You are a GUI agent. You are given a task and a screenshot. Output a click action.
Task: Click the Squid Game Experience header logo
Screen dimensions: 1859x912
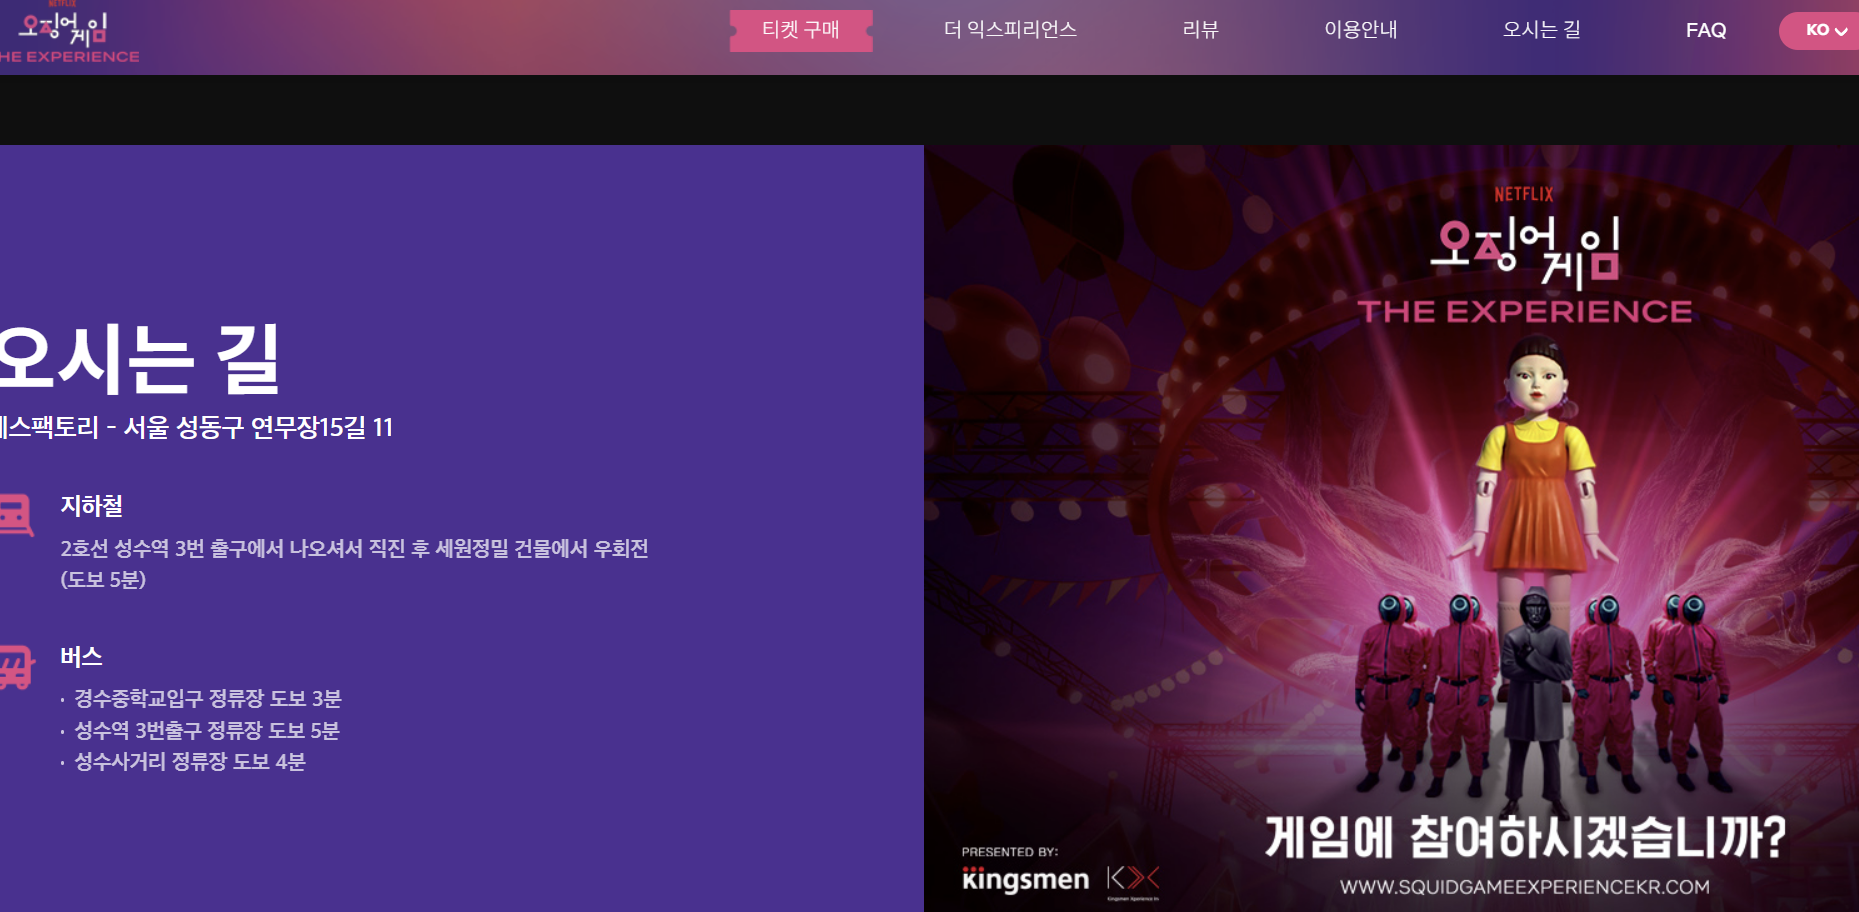[68, 34]
